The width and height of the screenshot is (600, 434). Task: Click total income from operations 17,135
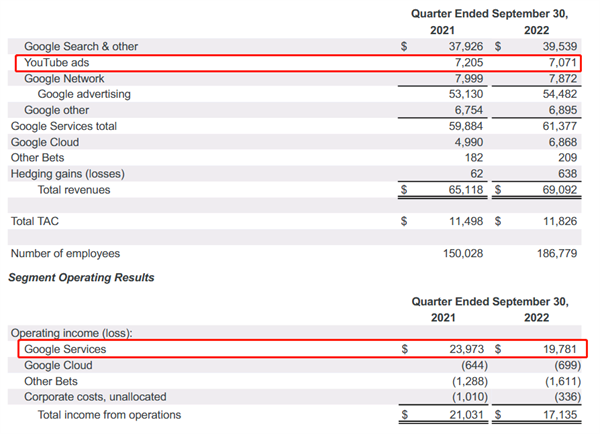tap(560, 415)
